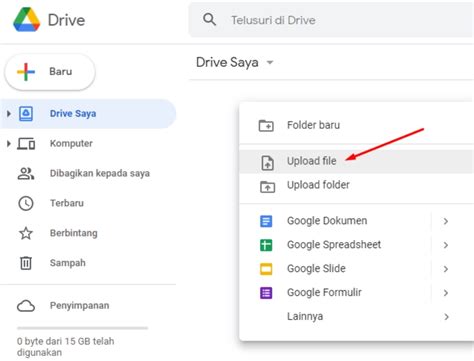Focus the Telusuri di Drive search field
The image size is (474, 361).
tap(331, 20)
